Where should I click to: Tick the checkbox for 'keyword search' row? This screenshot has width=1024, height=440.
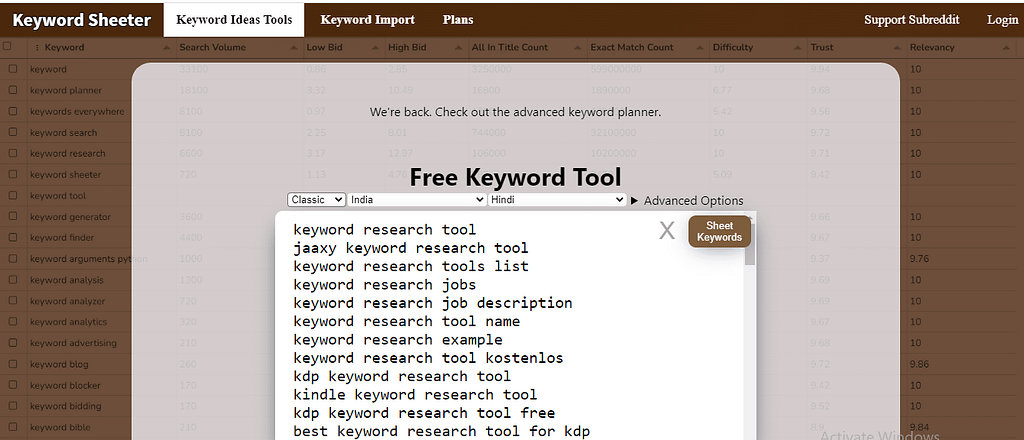click(13, 132)
